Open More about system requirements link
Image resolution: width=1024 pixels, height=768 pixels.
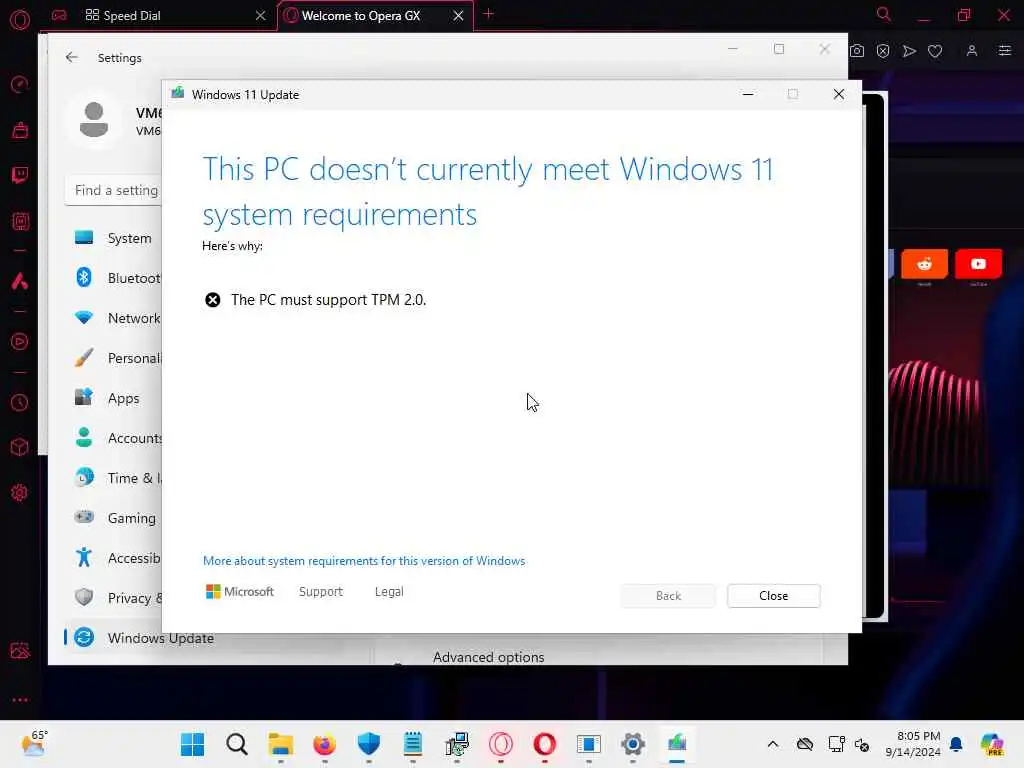[364, 561]
